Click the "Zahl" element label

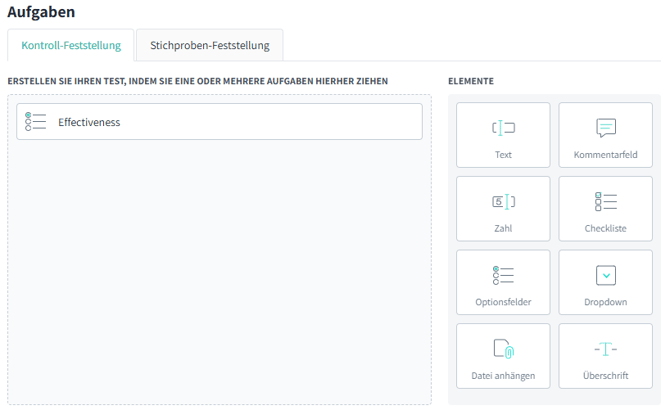(x=503, y=229)
